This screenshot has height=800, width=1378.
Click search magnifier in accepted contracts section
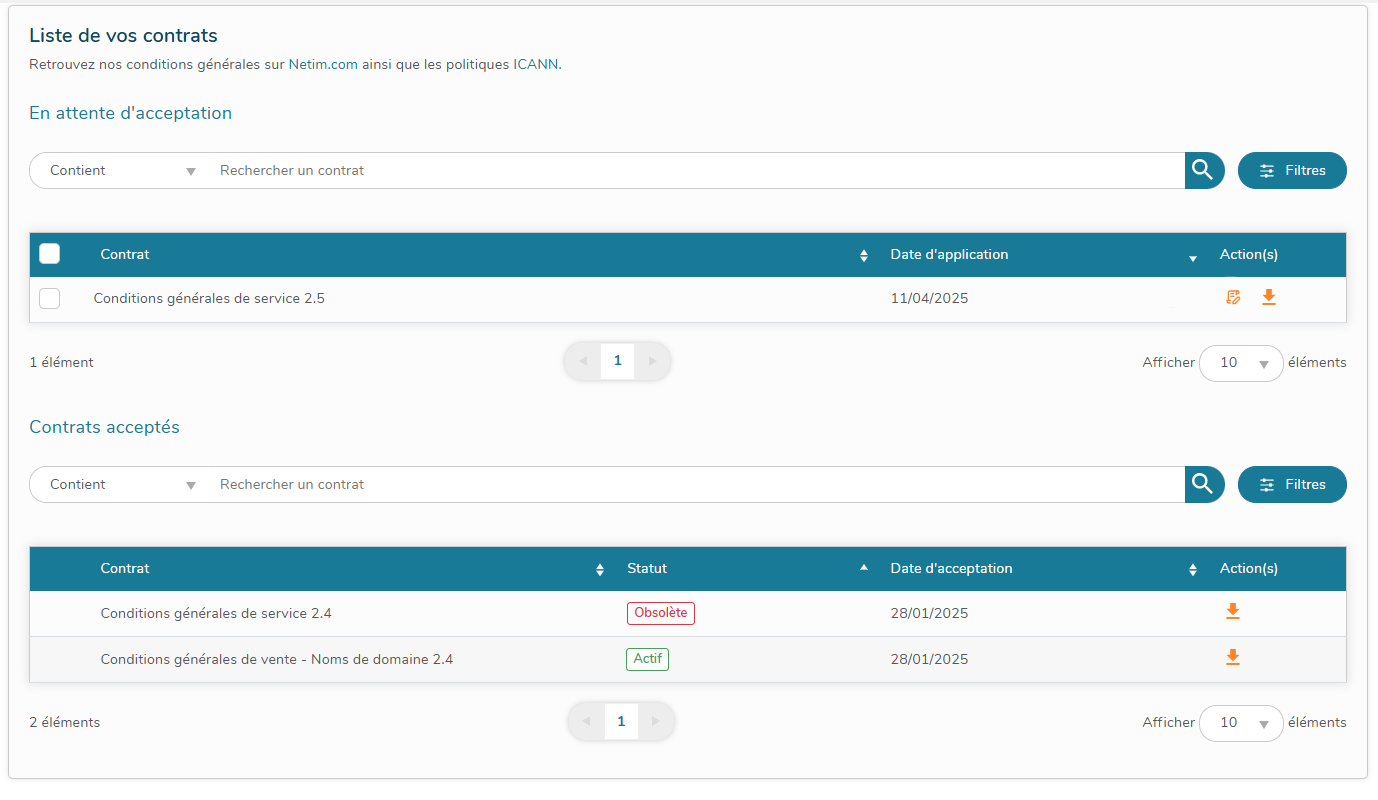[1204, 484]
